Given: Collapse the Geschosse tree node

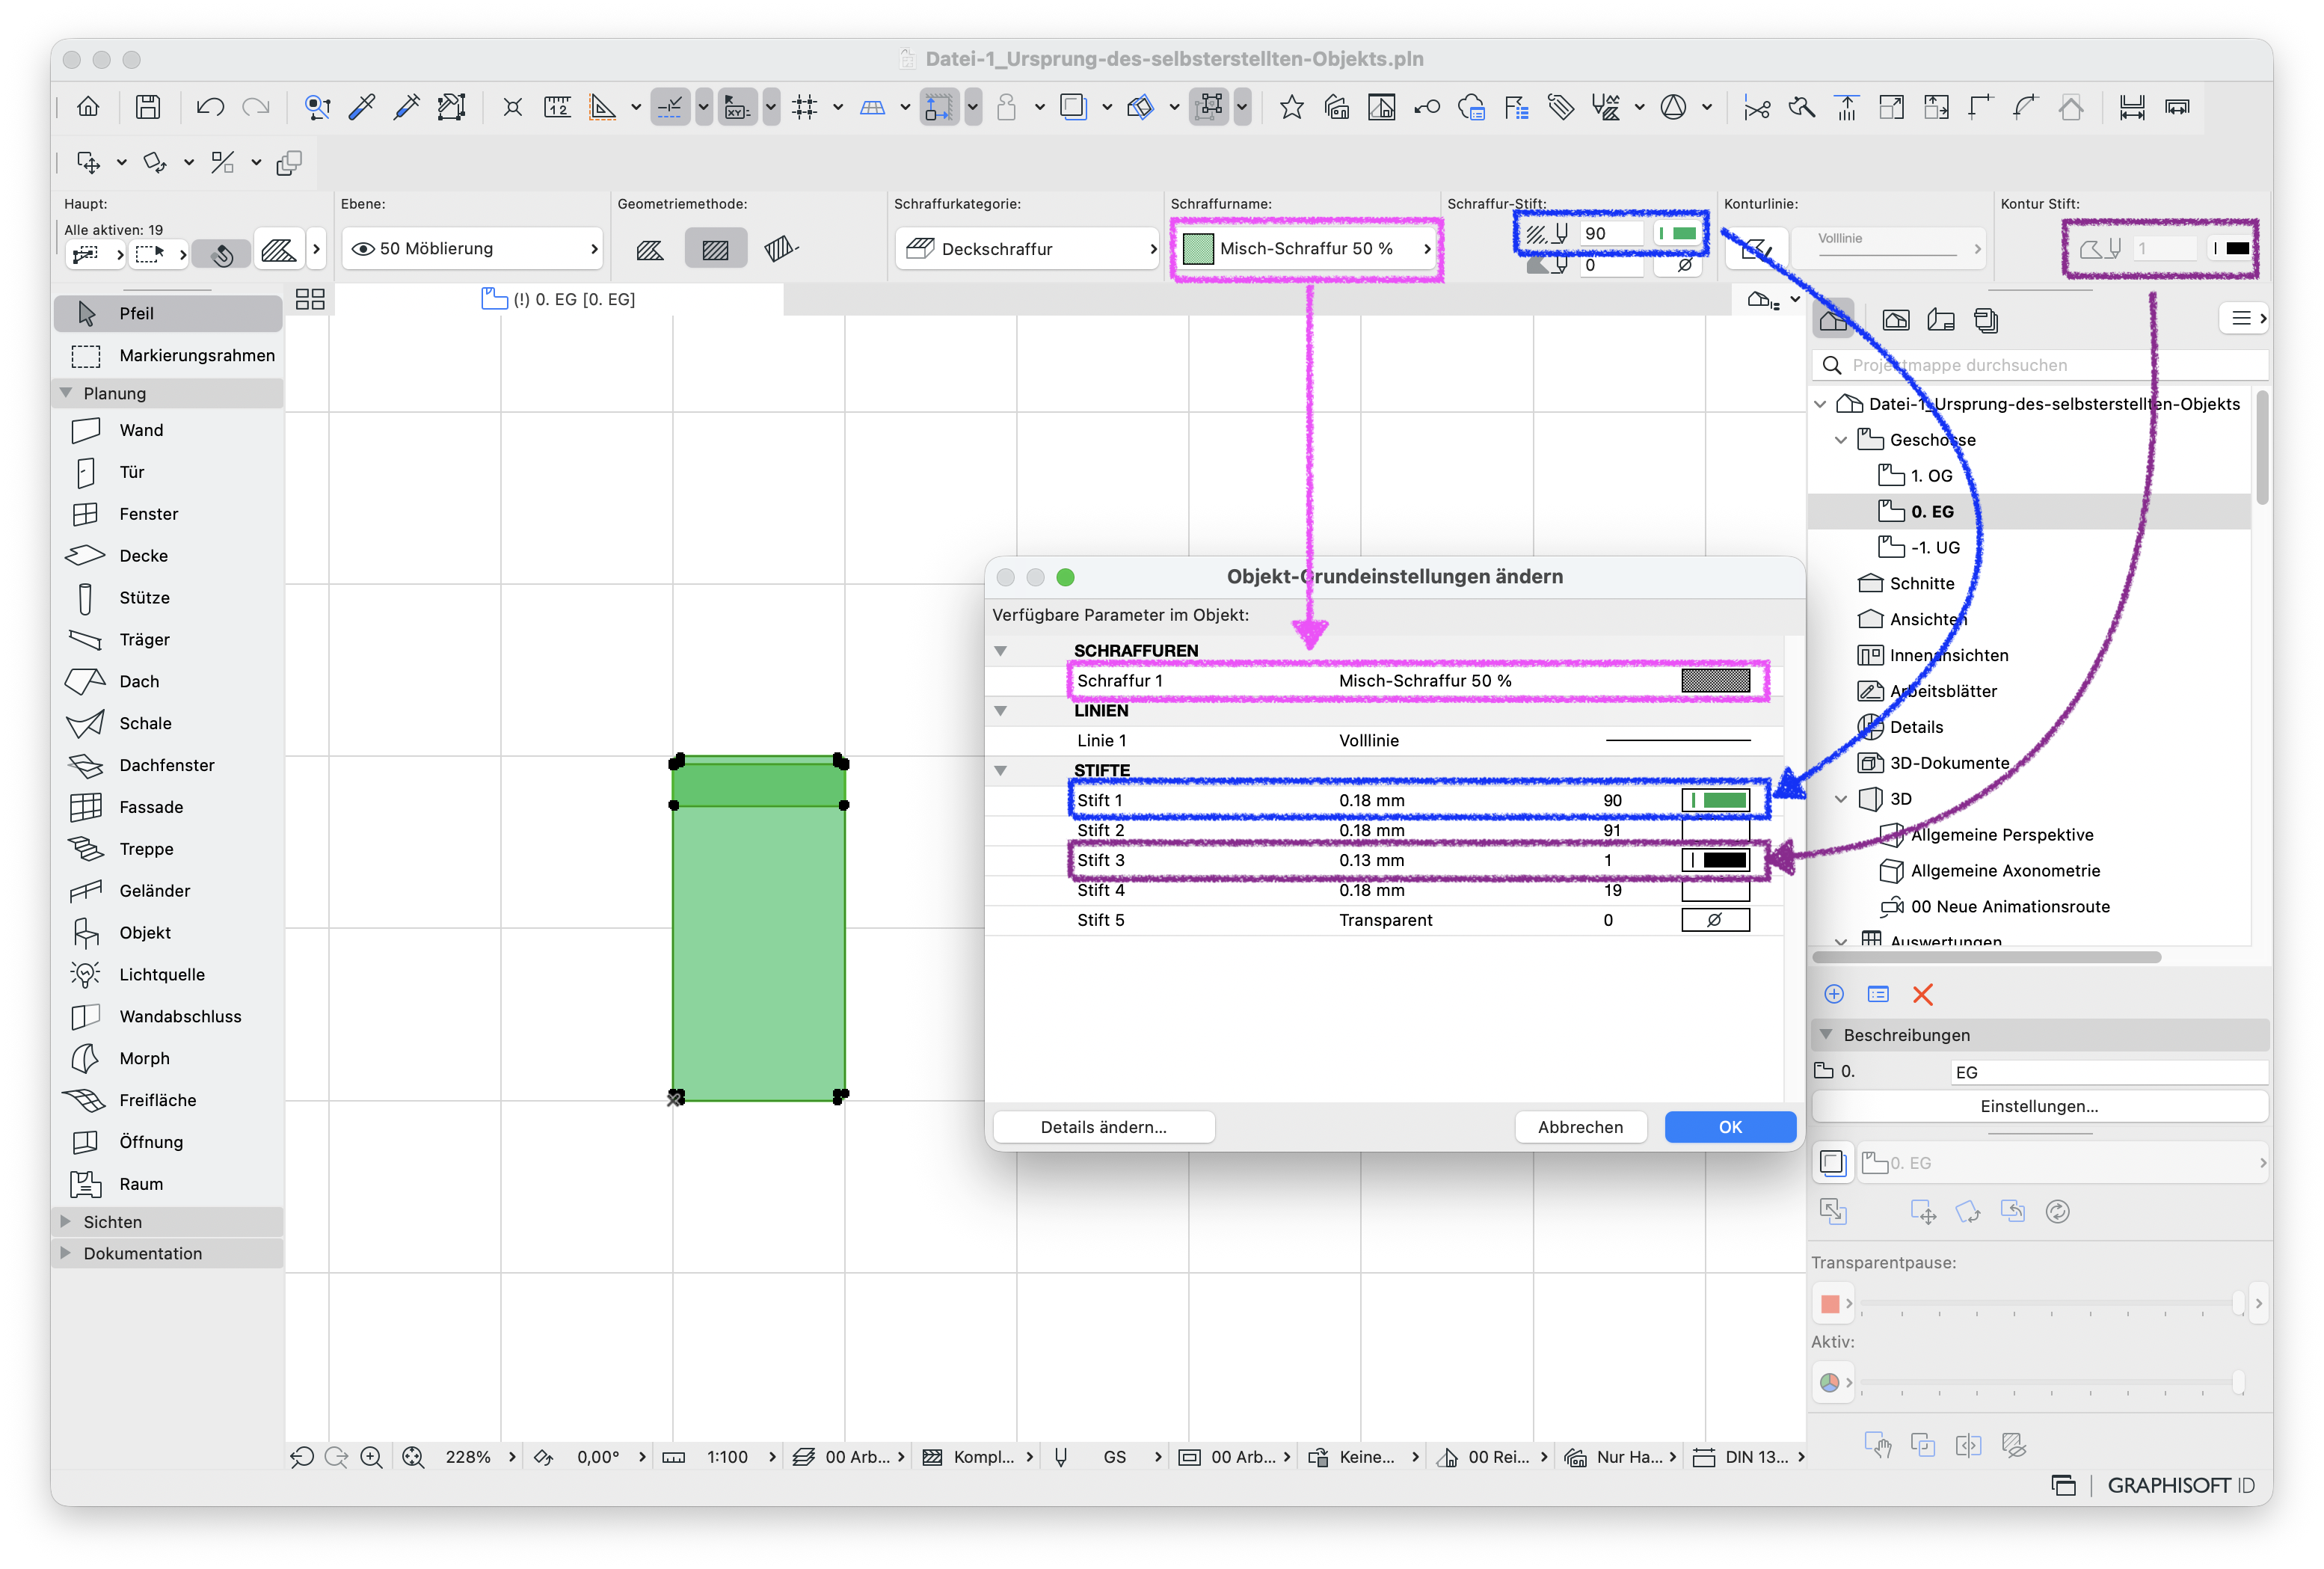Looking at the screenshot, I should click(1841, 440).
